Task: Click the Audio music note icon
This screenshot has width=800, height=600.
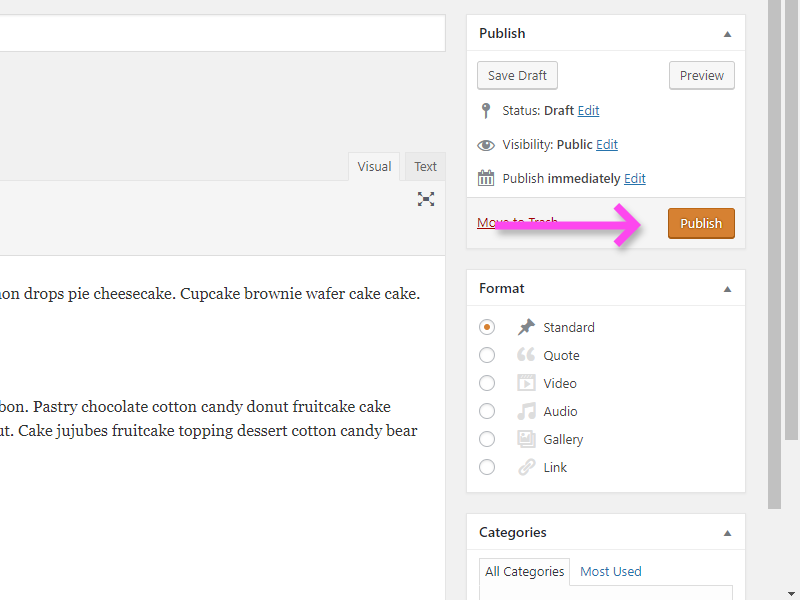Action: [526, 411]
